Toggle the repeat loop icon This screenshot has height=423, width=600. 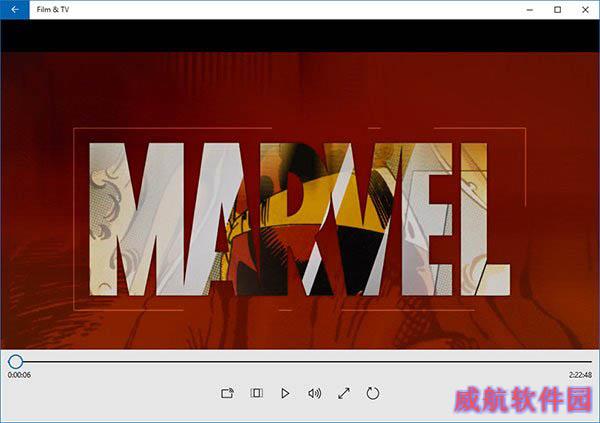coord(373,393)
